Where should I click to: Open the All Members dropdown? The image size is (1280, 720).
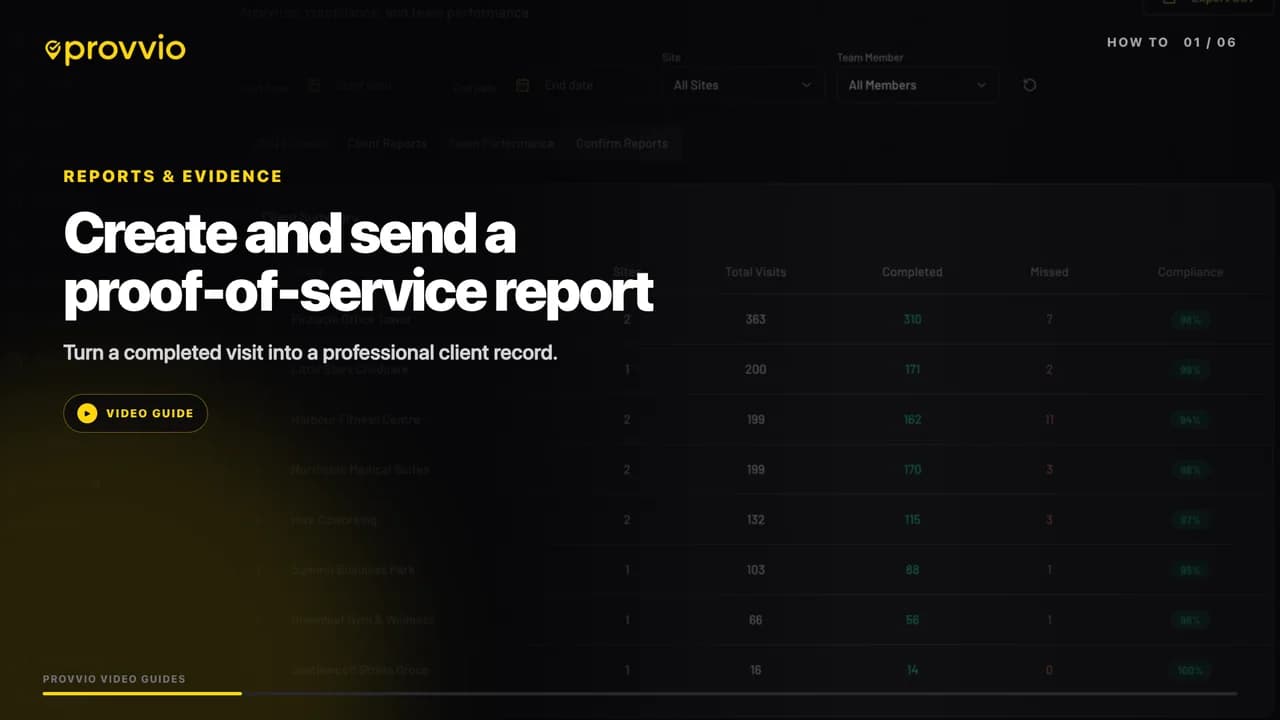coord(918,85)
